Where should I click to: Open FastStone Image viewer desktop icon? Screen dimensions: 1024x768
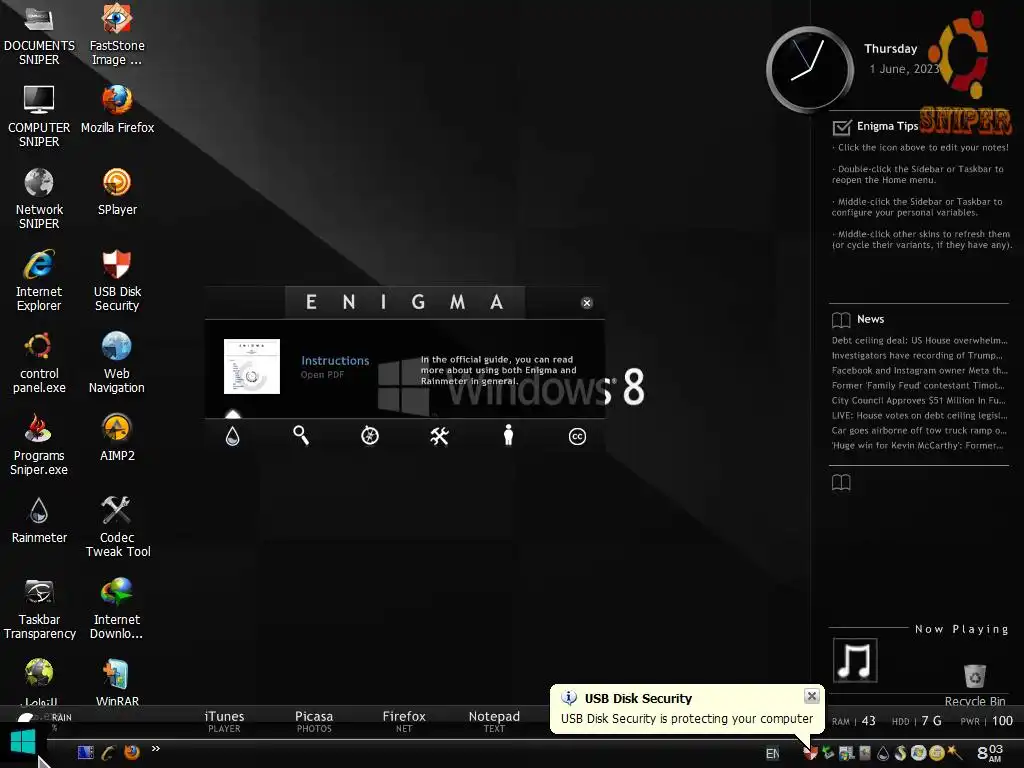pos(117,34)
